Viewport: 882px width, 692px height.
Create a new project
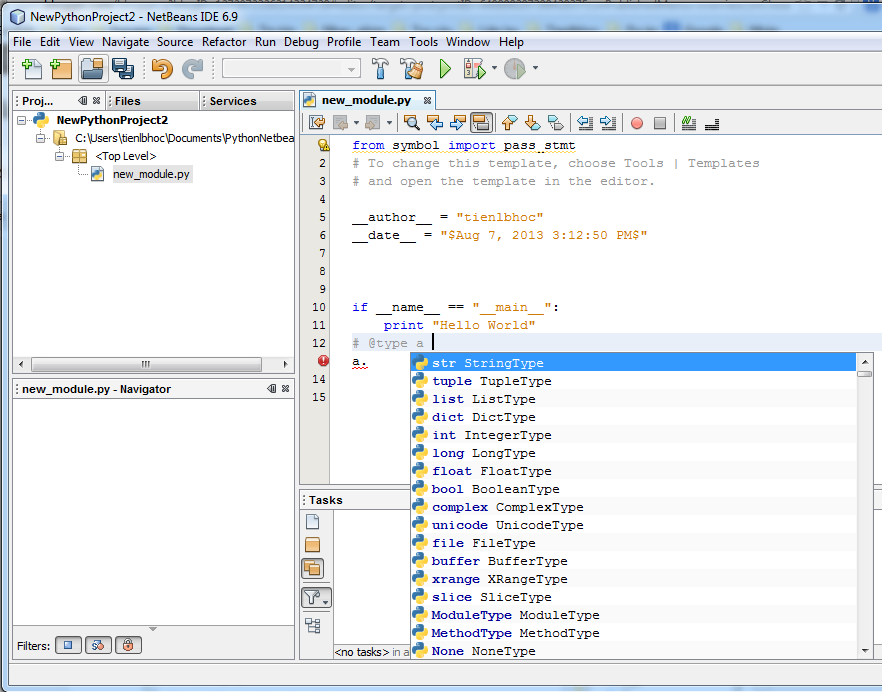coord(62,70)
